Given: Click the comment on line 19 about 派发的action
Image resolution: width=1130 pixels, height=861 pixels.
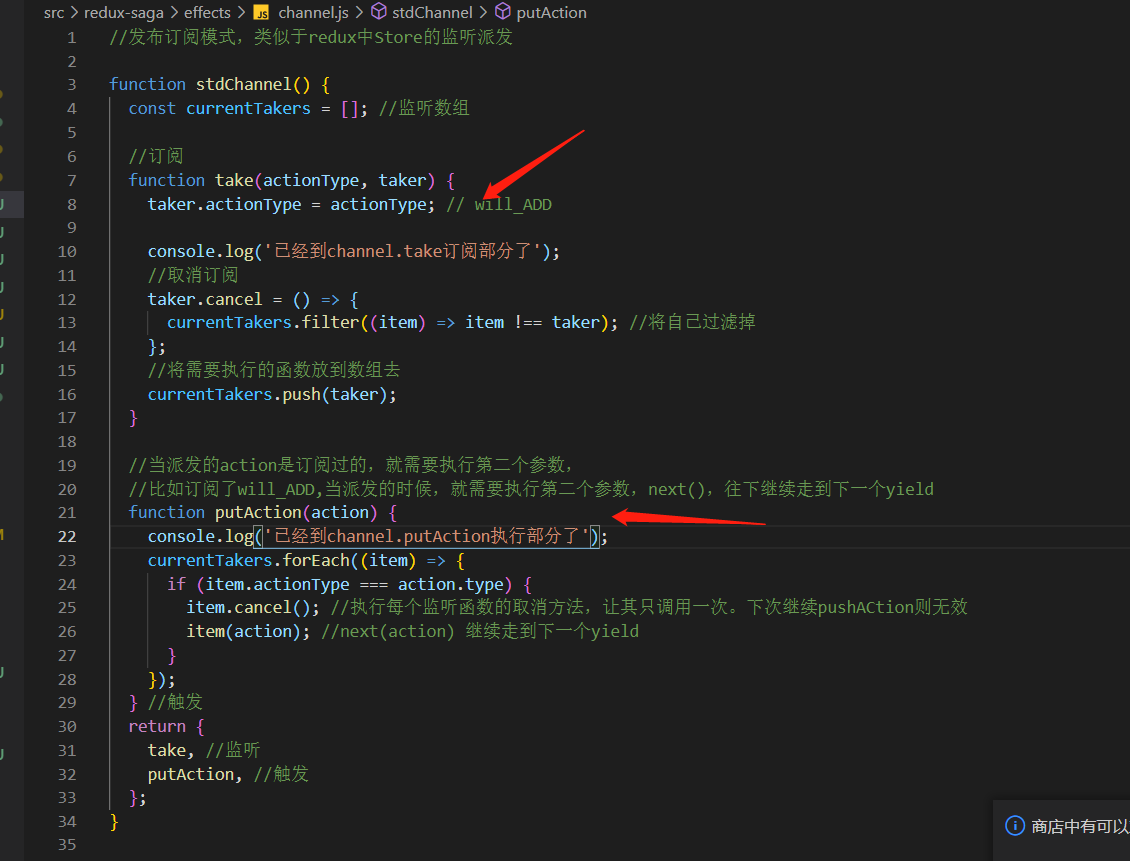Looking at the screenshot, I should (x=350, y=465).
